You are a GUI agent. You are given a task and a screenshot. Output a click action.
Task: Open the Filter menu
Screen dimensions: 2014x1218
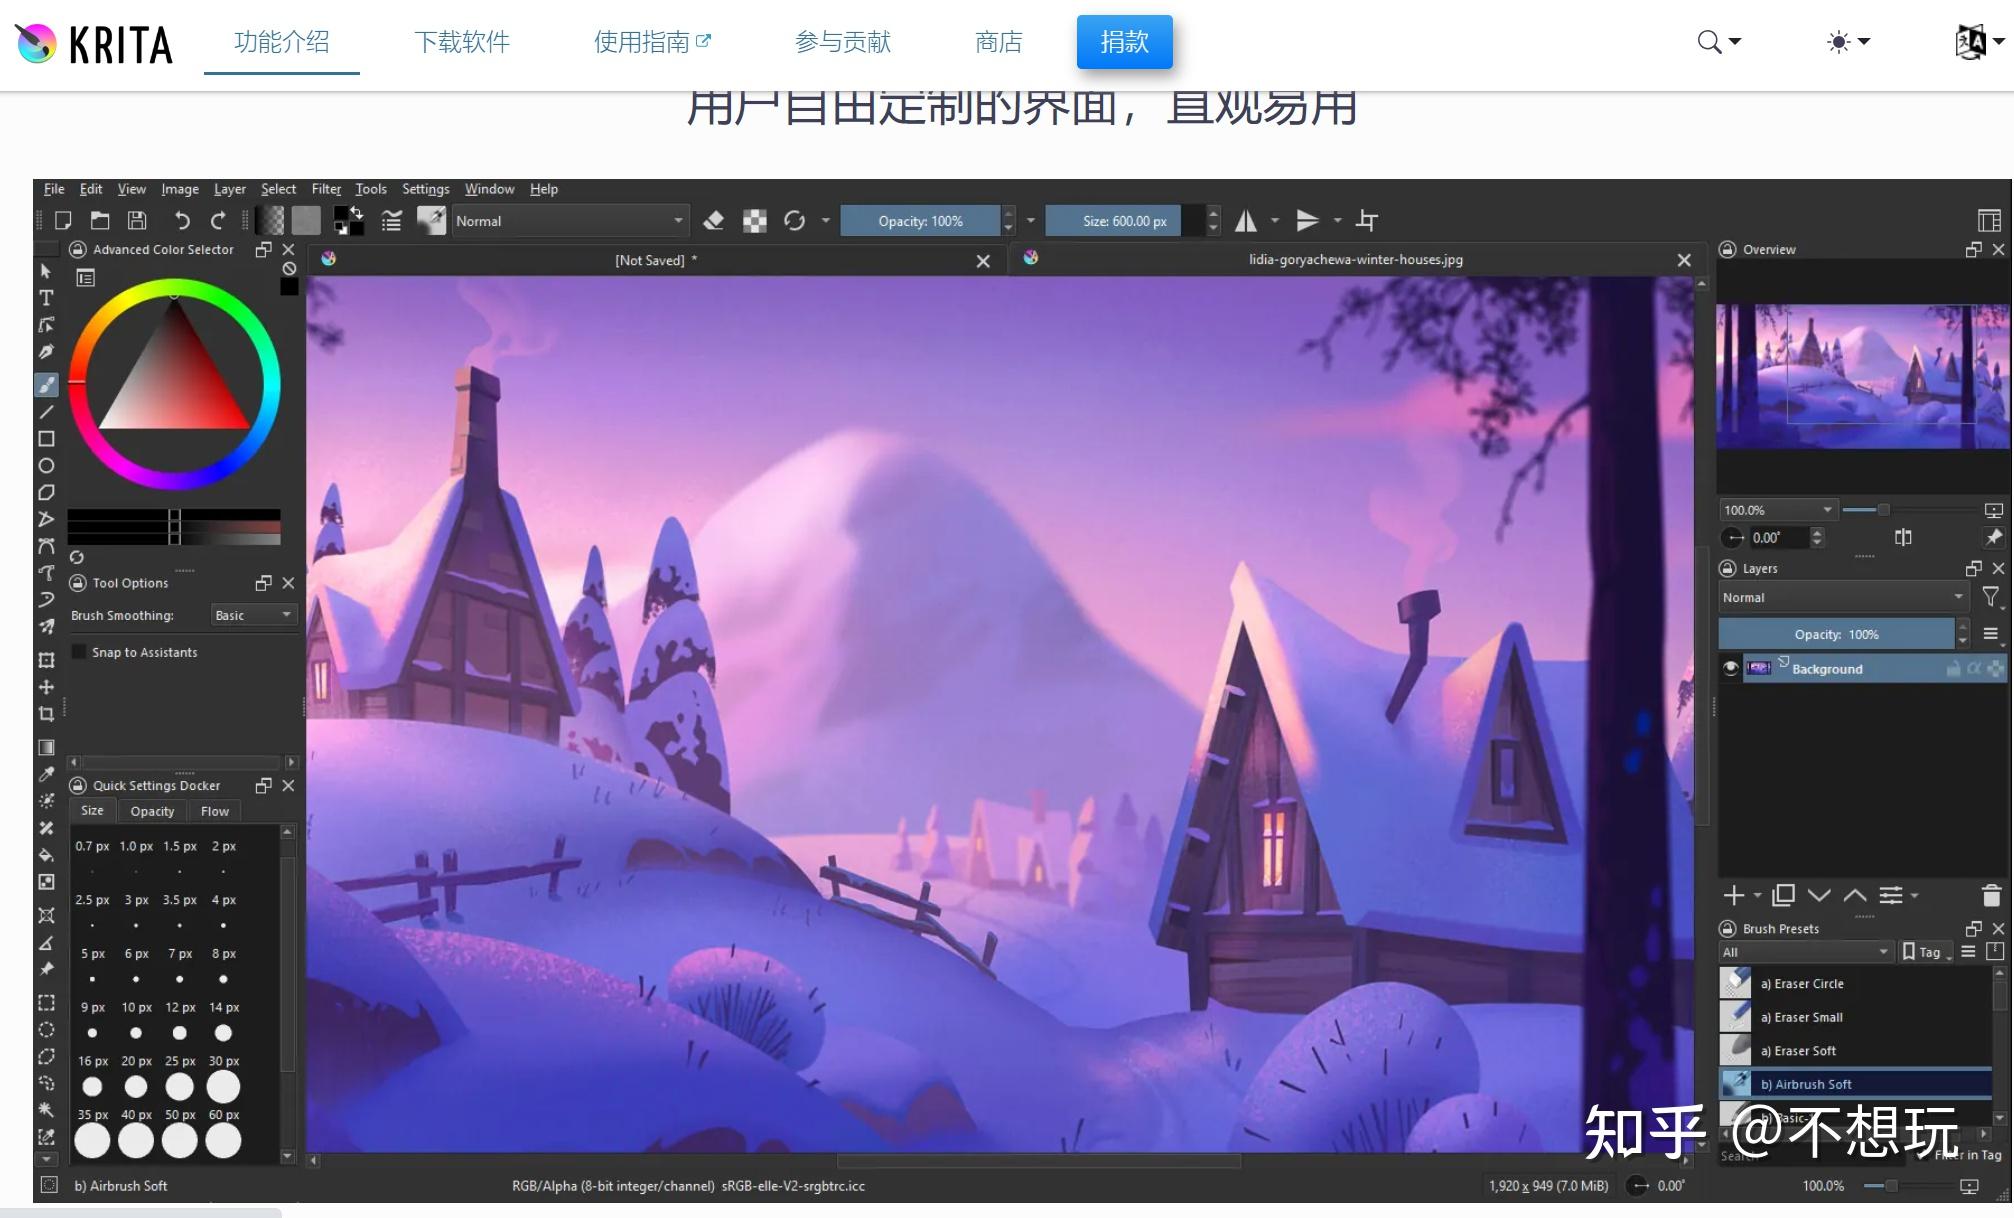[326, 189]
